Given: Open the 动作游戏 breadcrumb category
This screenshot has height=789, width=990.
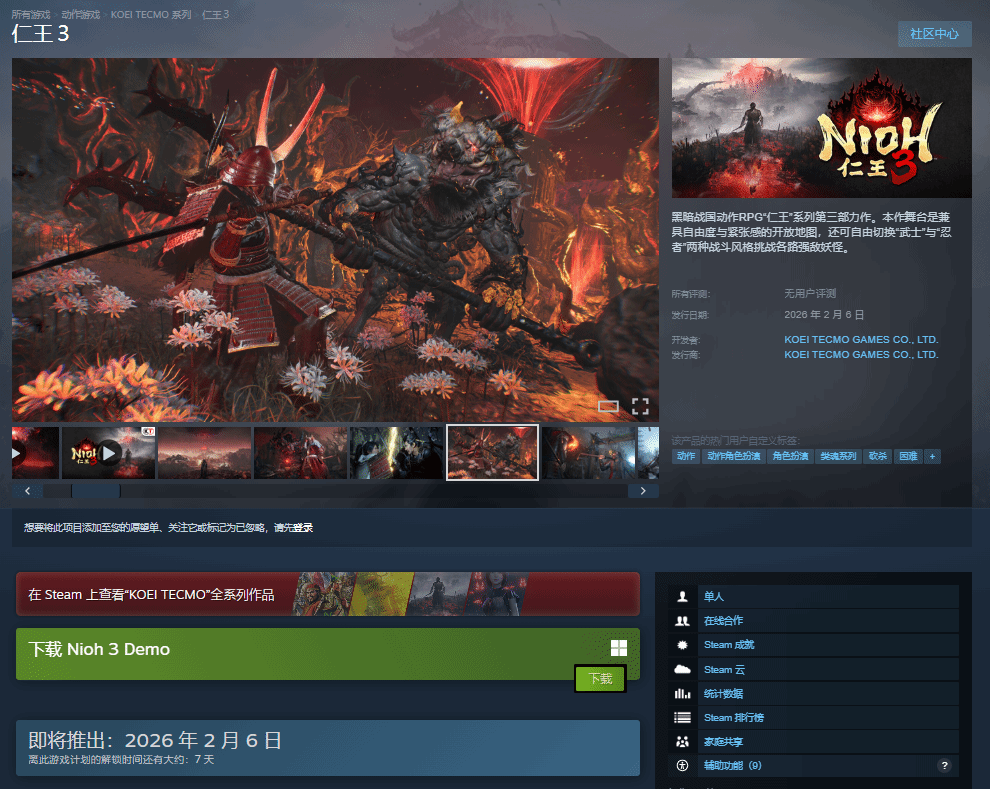Looking at the screenshot, I should pos(80,15).
